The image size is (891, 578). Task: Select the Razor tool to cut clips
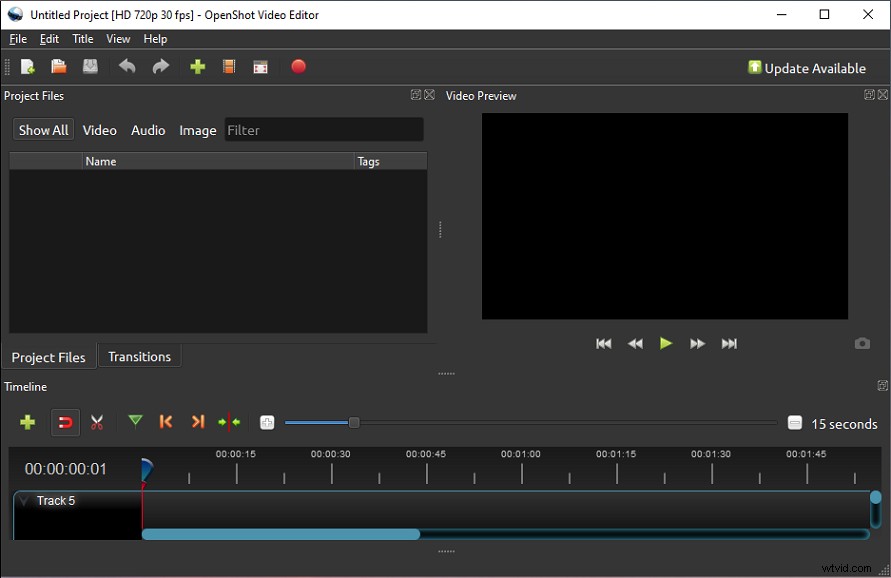(97, 422)
